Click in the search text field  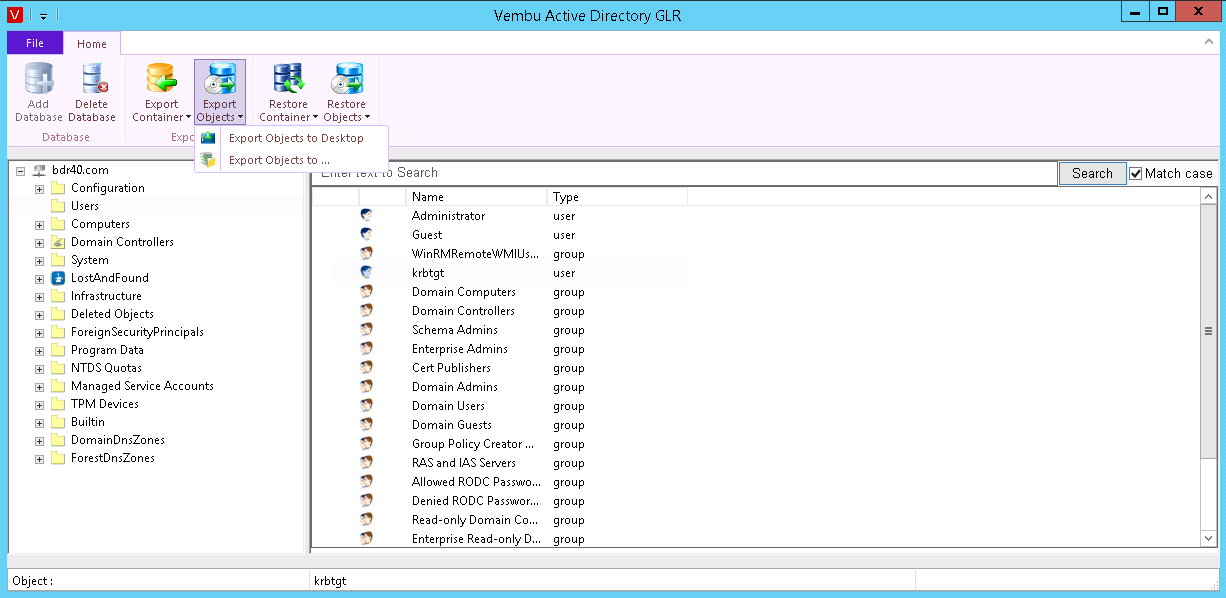pyautogui.click(x=684, y=173)
